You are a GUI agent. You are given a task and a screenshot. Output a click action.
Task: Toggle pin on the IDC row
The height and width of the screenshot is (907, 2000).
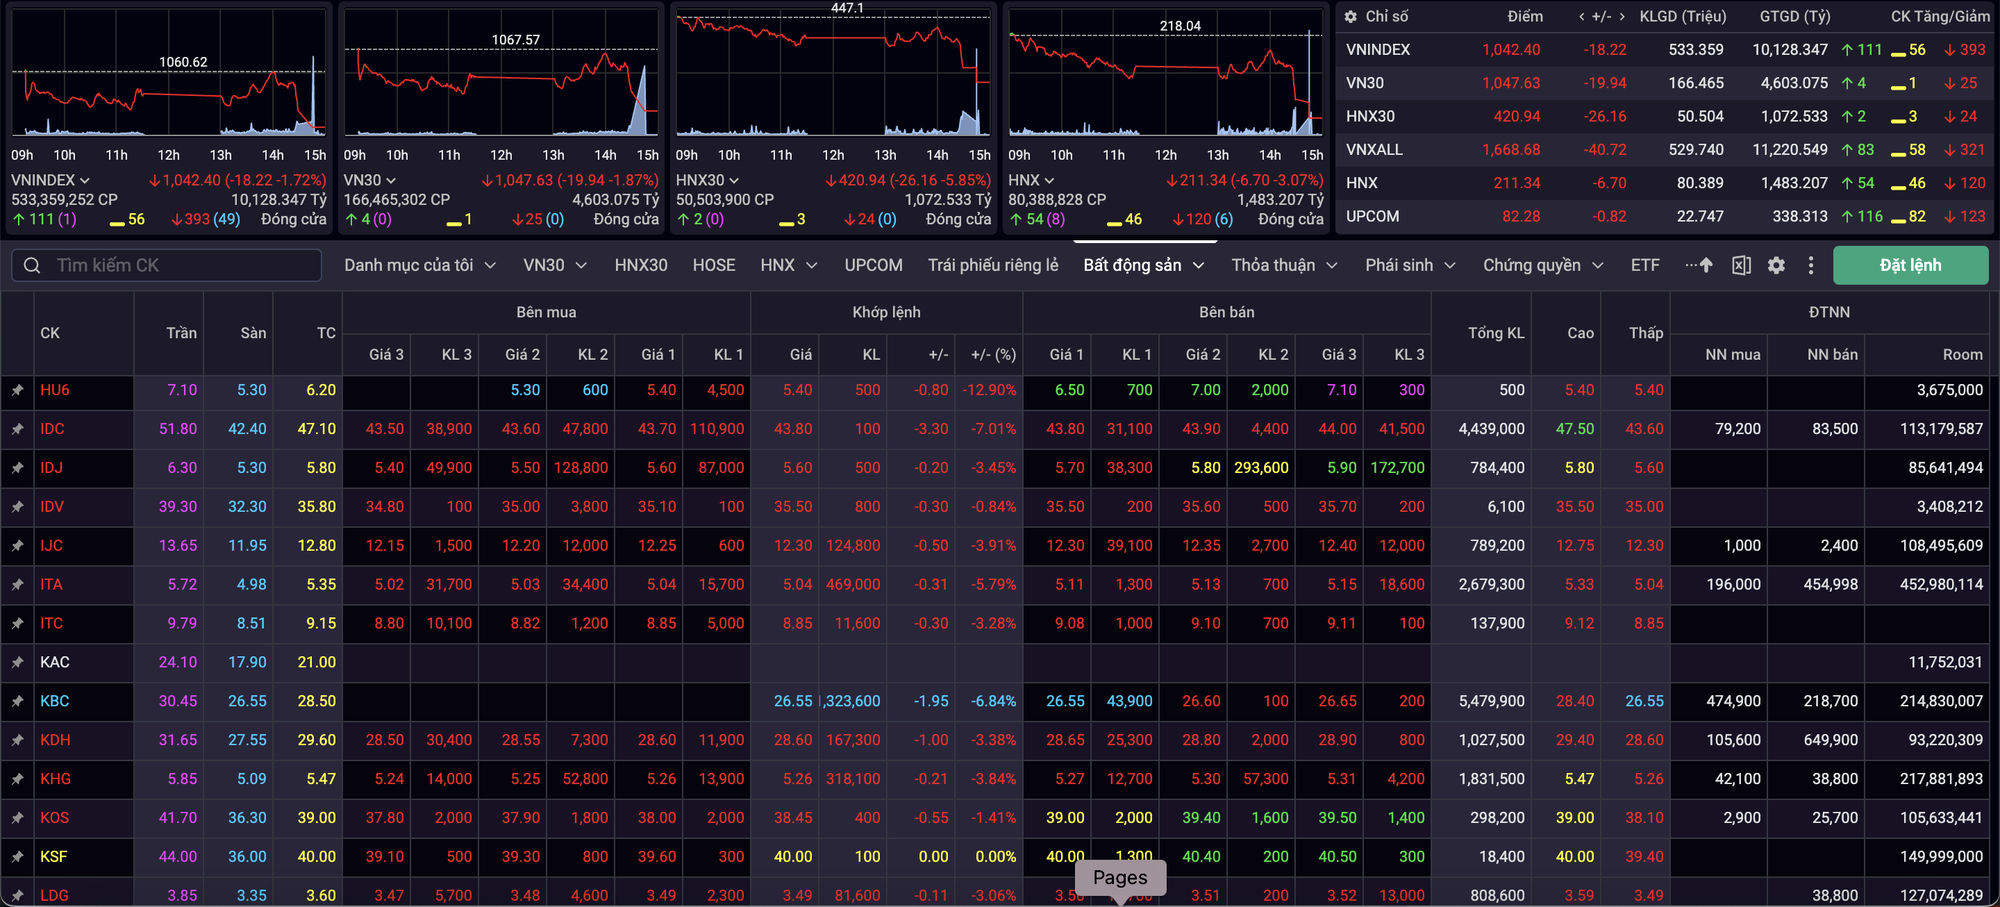pos(18,429)
